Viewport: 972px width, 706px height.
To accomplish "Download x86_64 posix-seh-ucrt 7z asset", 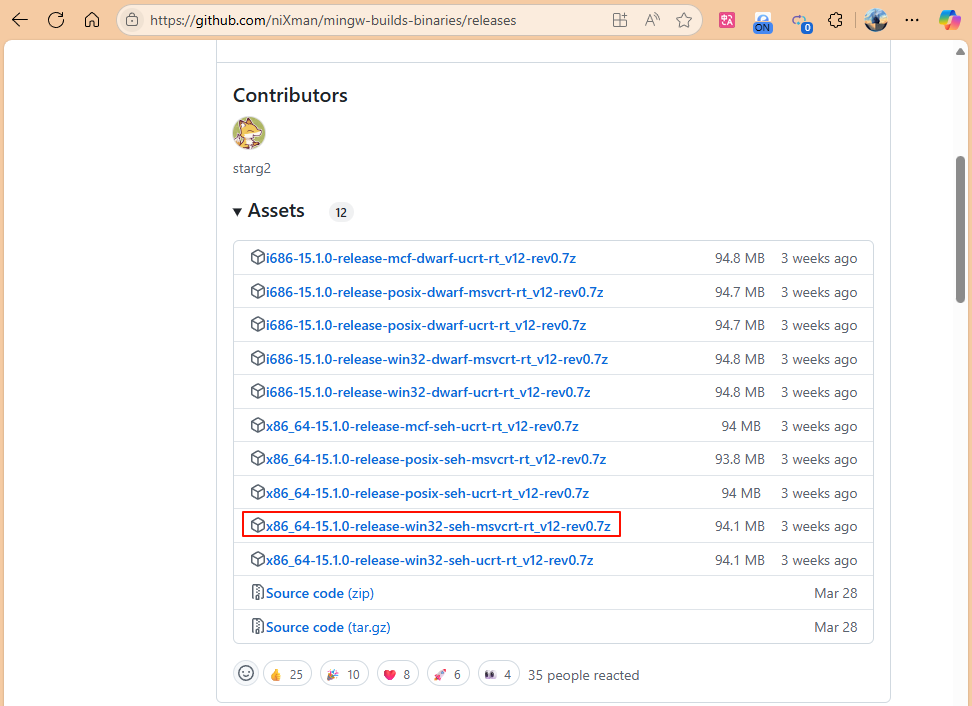I will [427, 493].
